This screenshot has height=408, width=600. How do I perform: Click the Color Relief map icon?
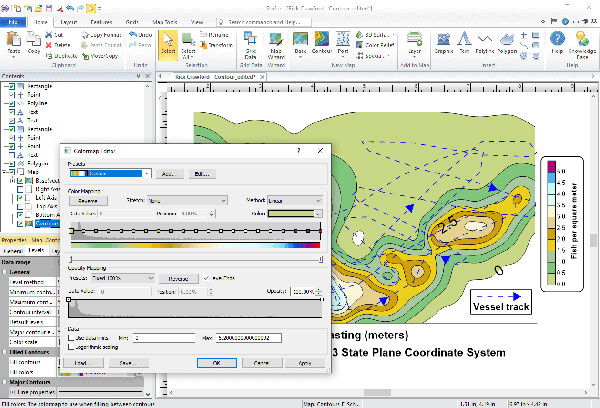(x=359, y=45)
